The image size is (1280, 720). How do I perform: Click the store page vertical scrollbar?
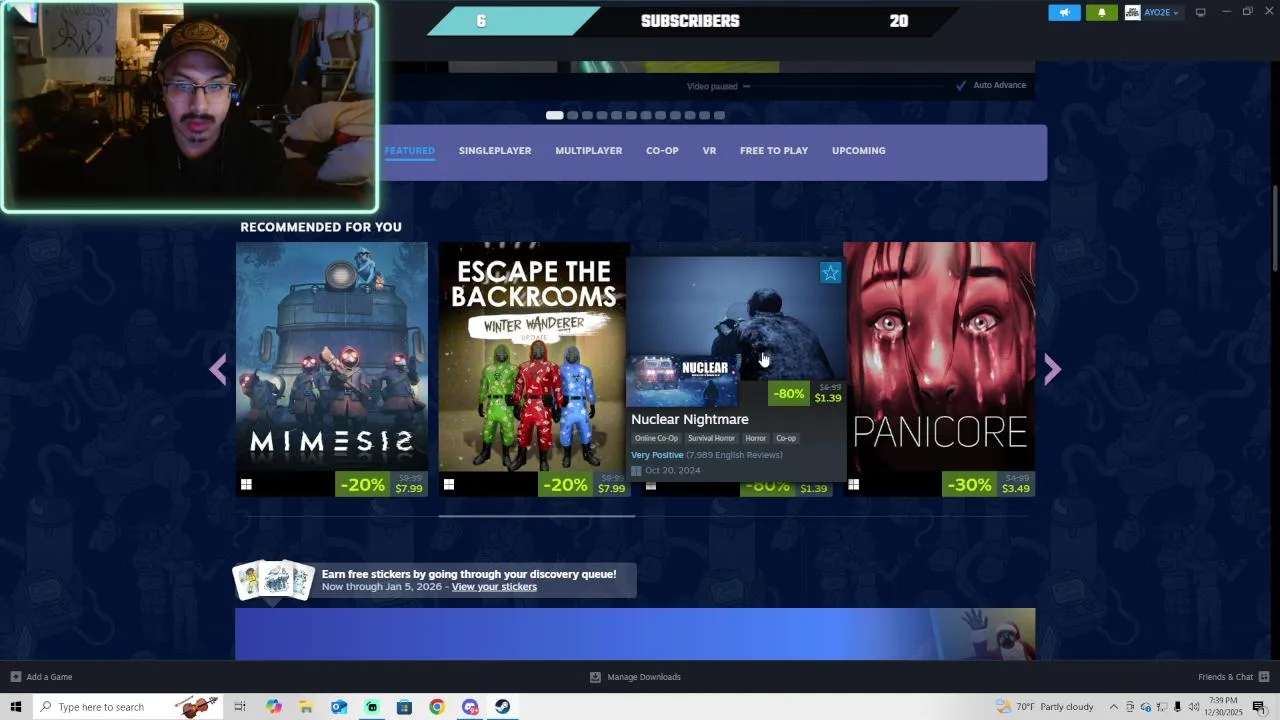1275,228
